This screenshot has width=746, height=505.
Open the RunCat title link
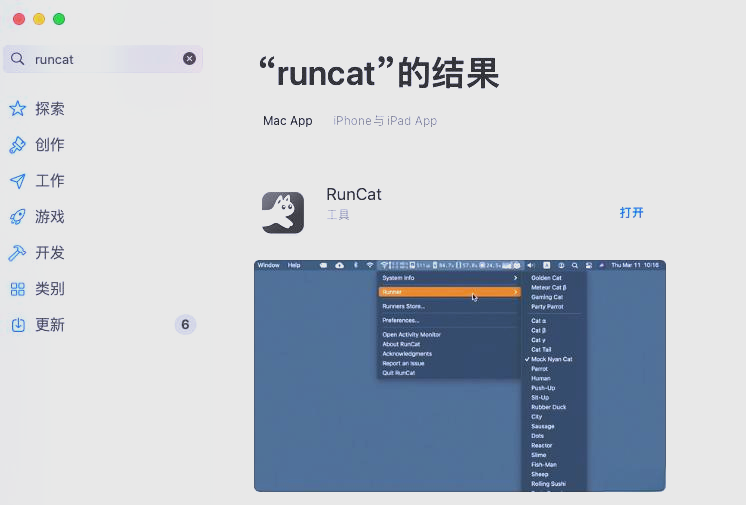pyautogui.click(x=354, y=194)
